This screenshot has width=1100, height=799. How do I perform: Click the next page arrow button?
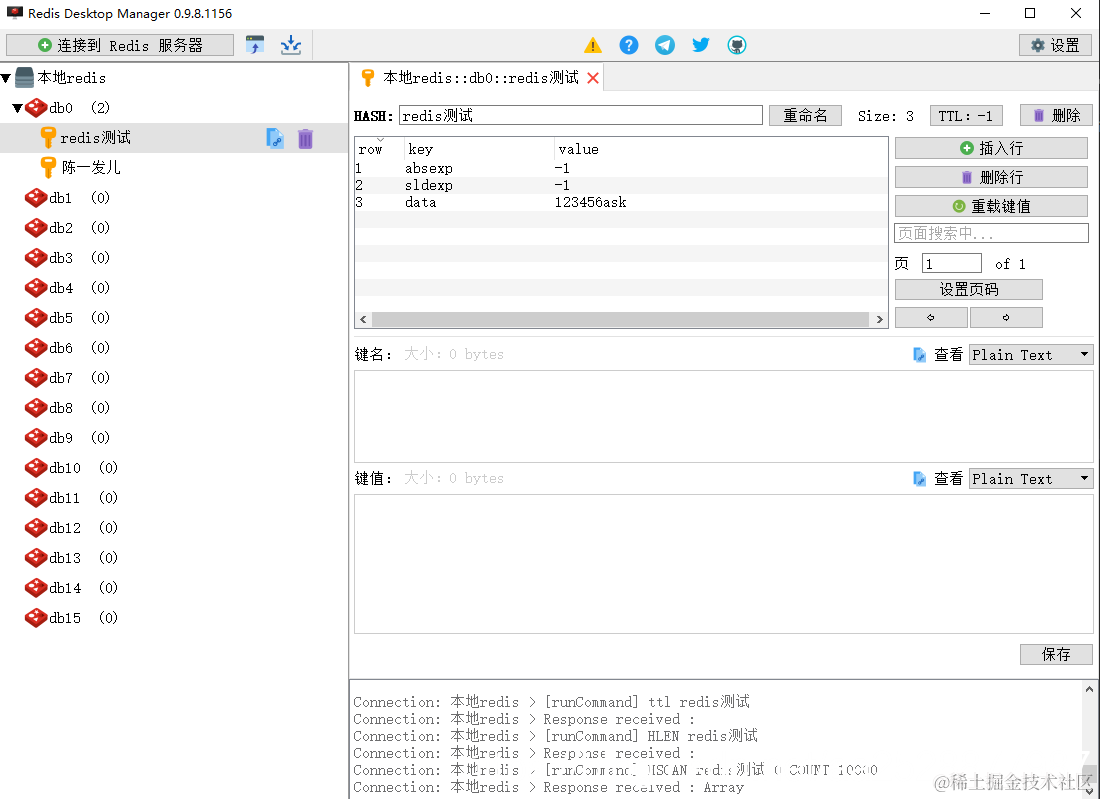[1006, 318]
